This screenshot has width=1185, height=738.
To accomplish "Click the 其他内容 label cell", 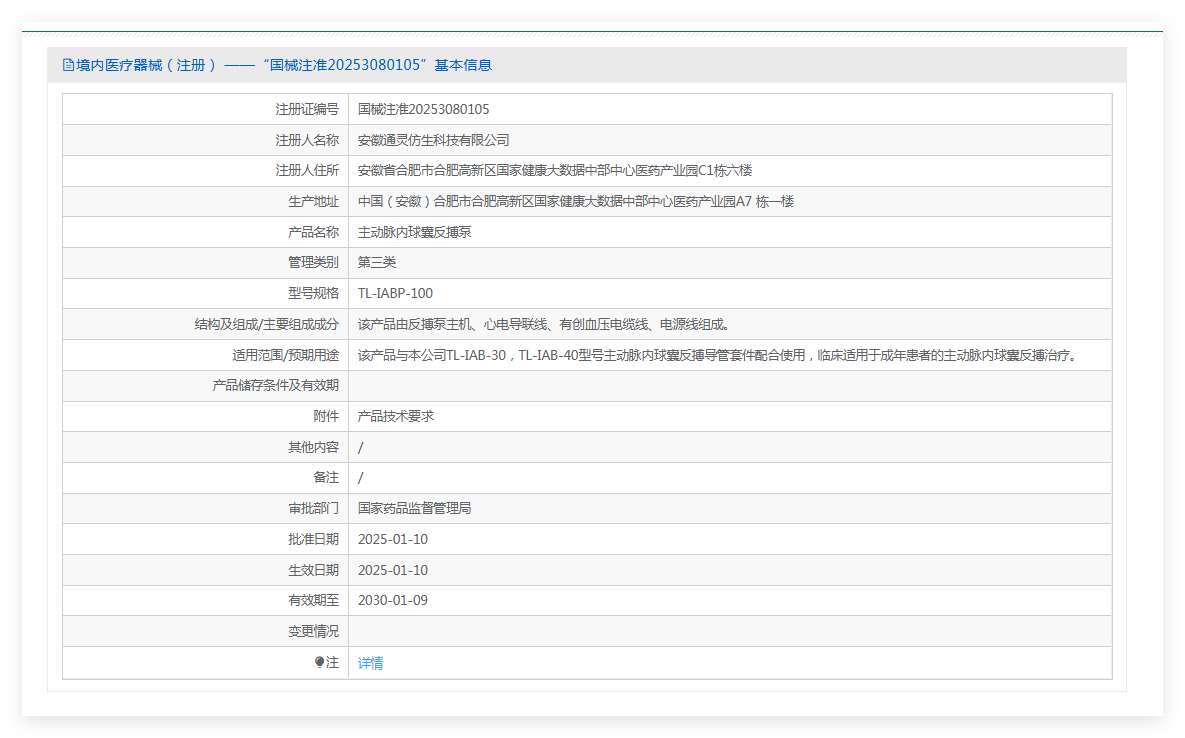I will tap(206, 448).
